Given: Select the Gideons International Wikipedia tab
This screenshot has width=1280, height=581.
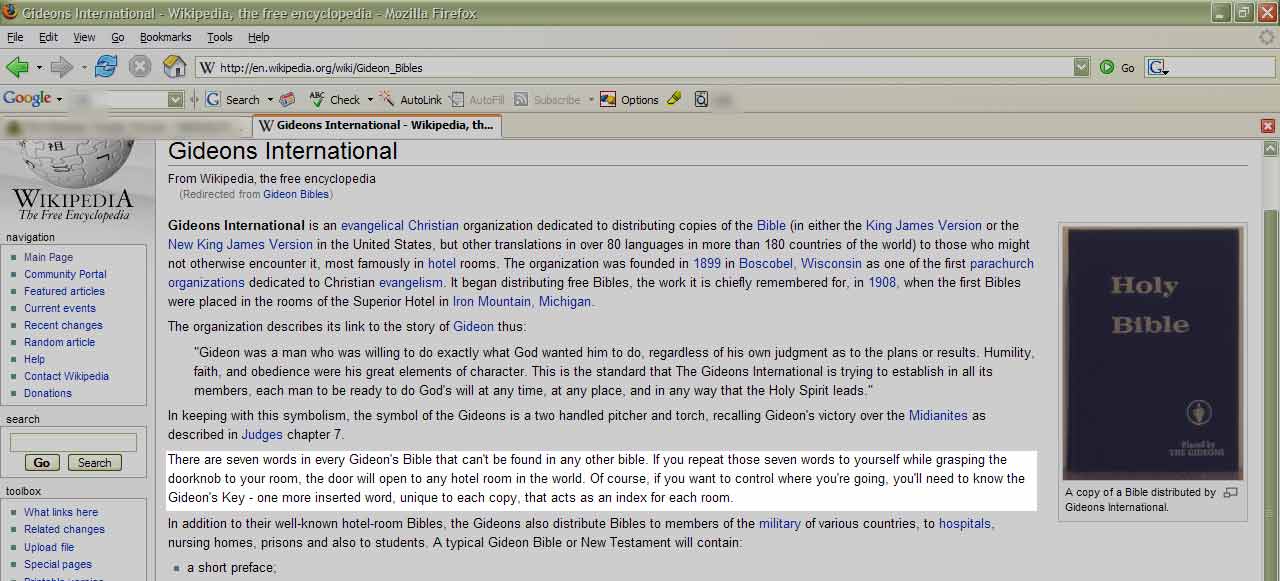Looking at the screenshot, I should [377, 126].
